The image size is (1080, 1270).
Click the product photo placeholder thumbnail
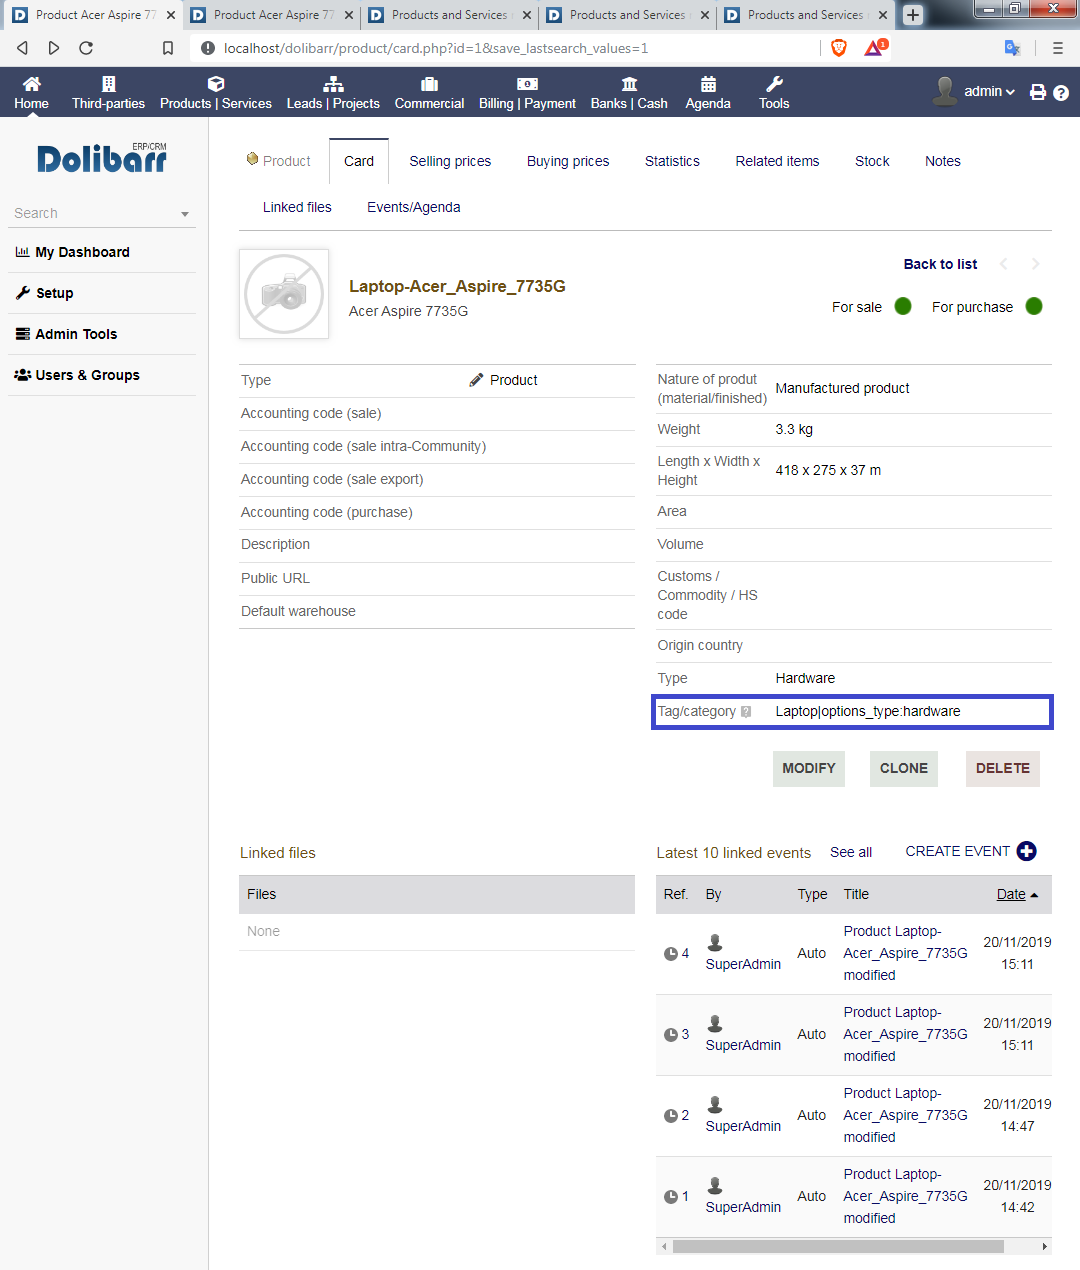pos(284,294)
